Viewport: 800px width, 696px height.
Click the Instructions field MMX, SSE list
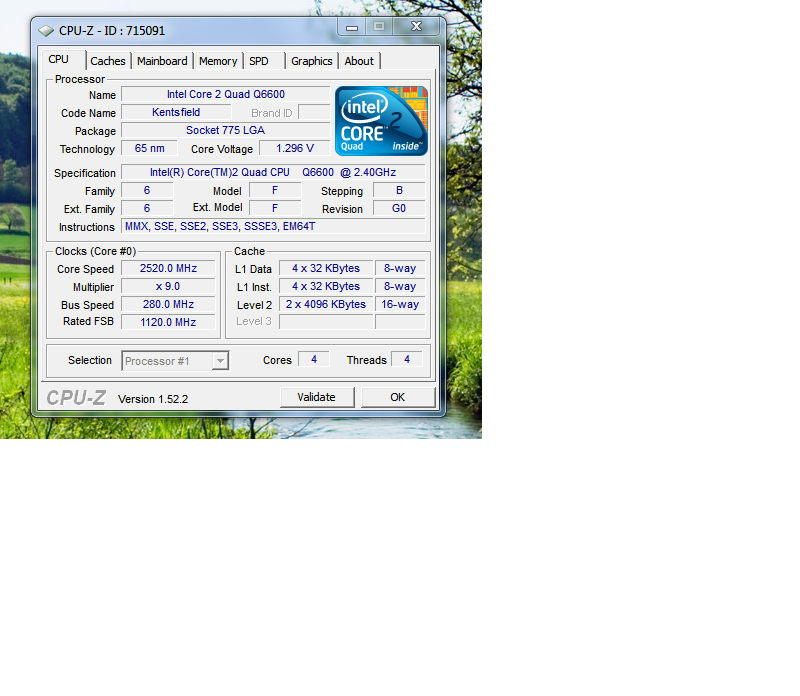point(273,226)
